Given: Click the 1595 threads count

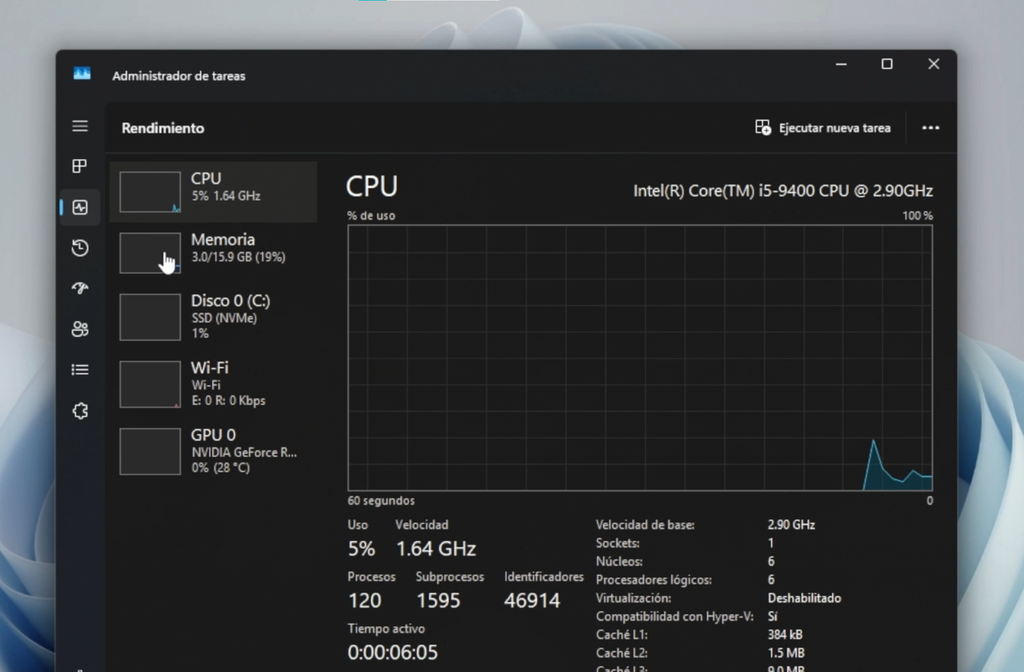Looking at the screenshot, I should (438, 601).
